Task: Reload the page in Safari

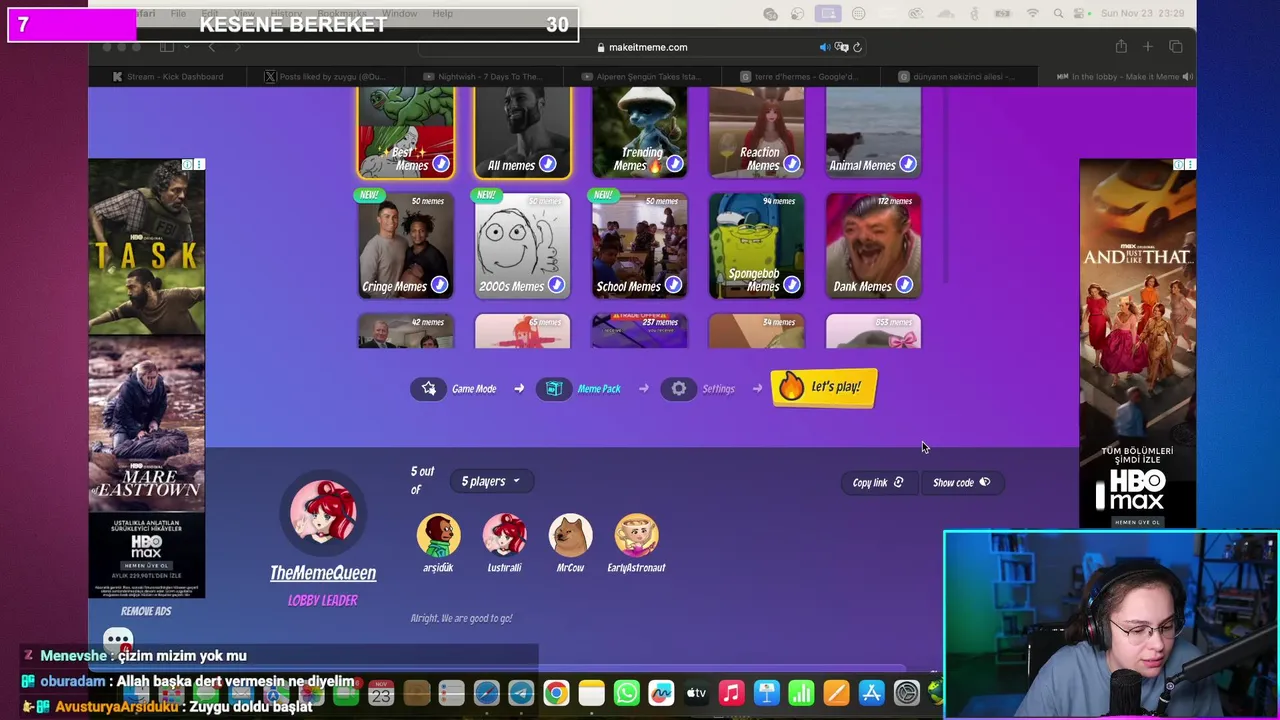Action: click(x=857, y=47)
